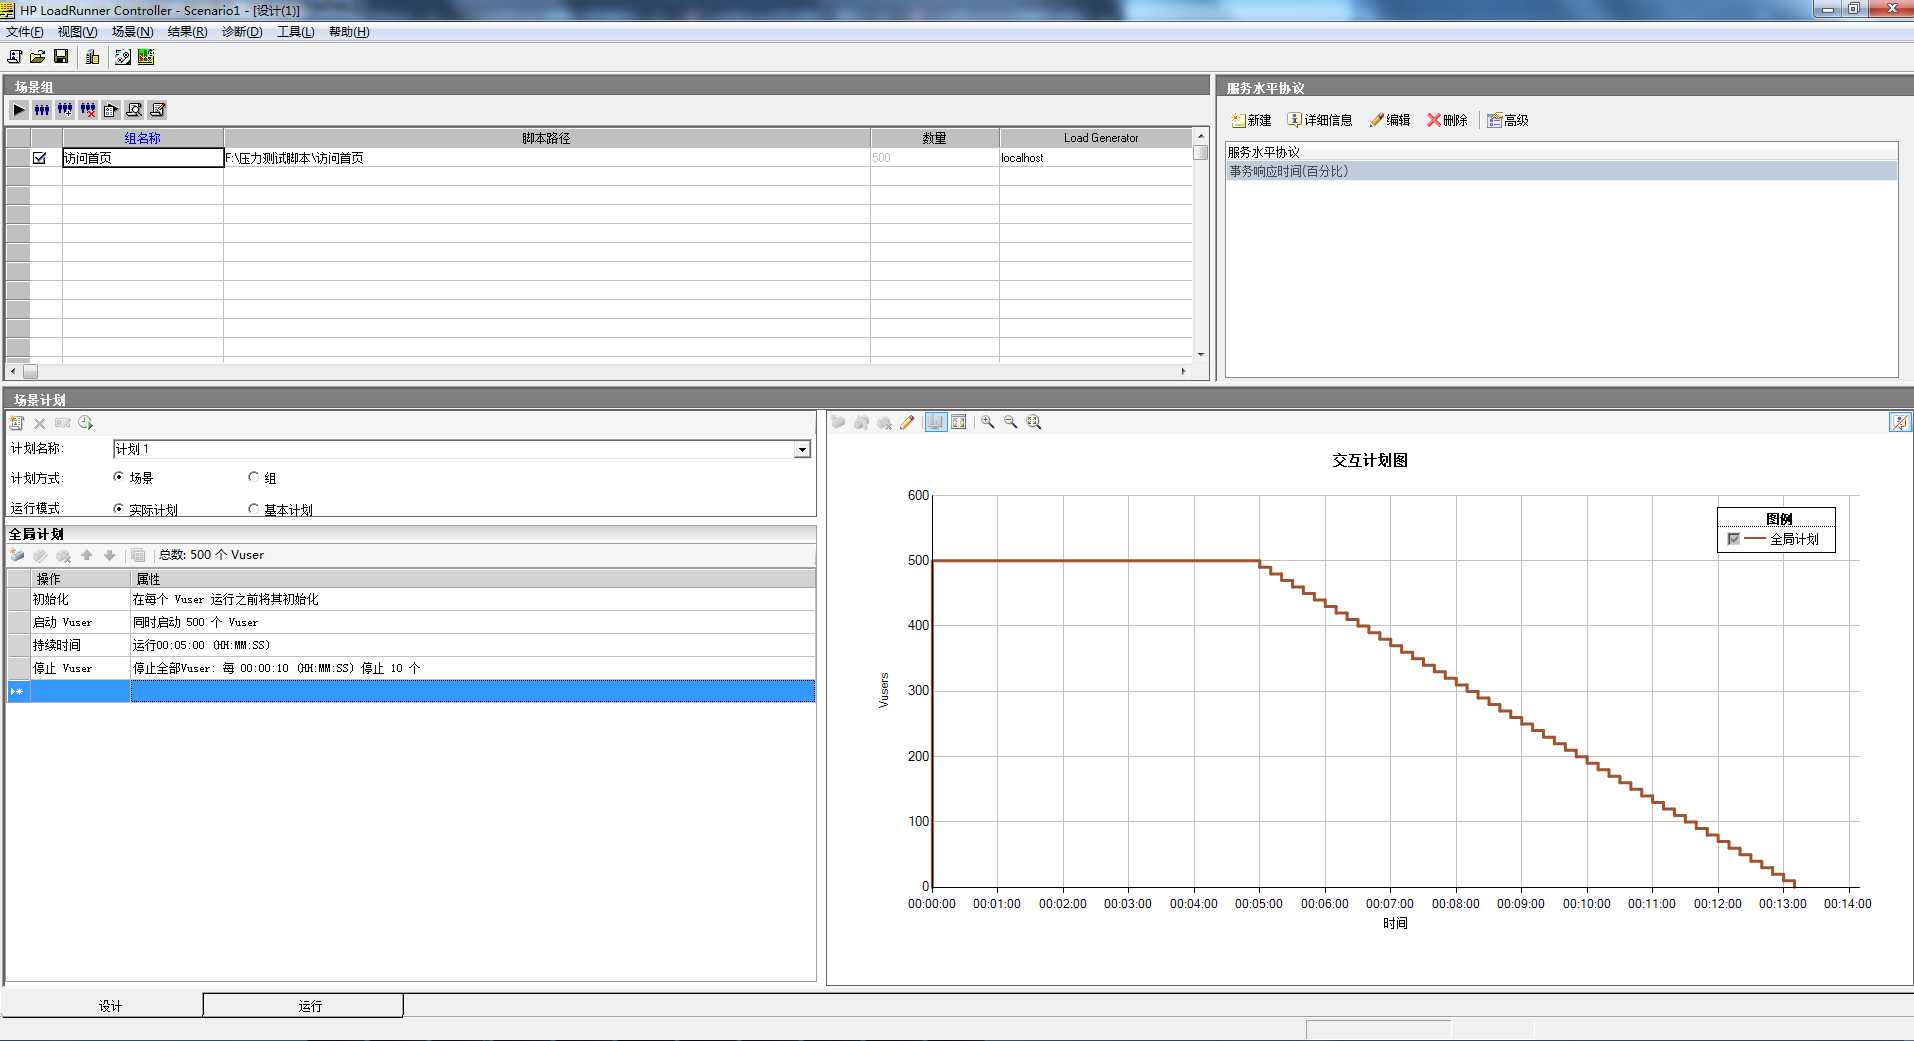This screenshot has width=1914, height=1041.
Task: Uncheck the 访问首页 group checkbox
Action: coord(40,158)
